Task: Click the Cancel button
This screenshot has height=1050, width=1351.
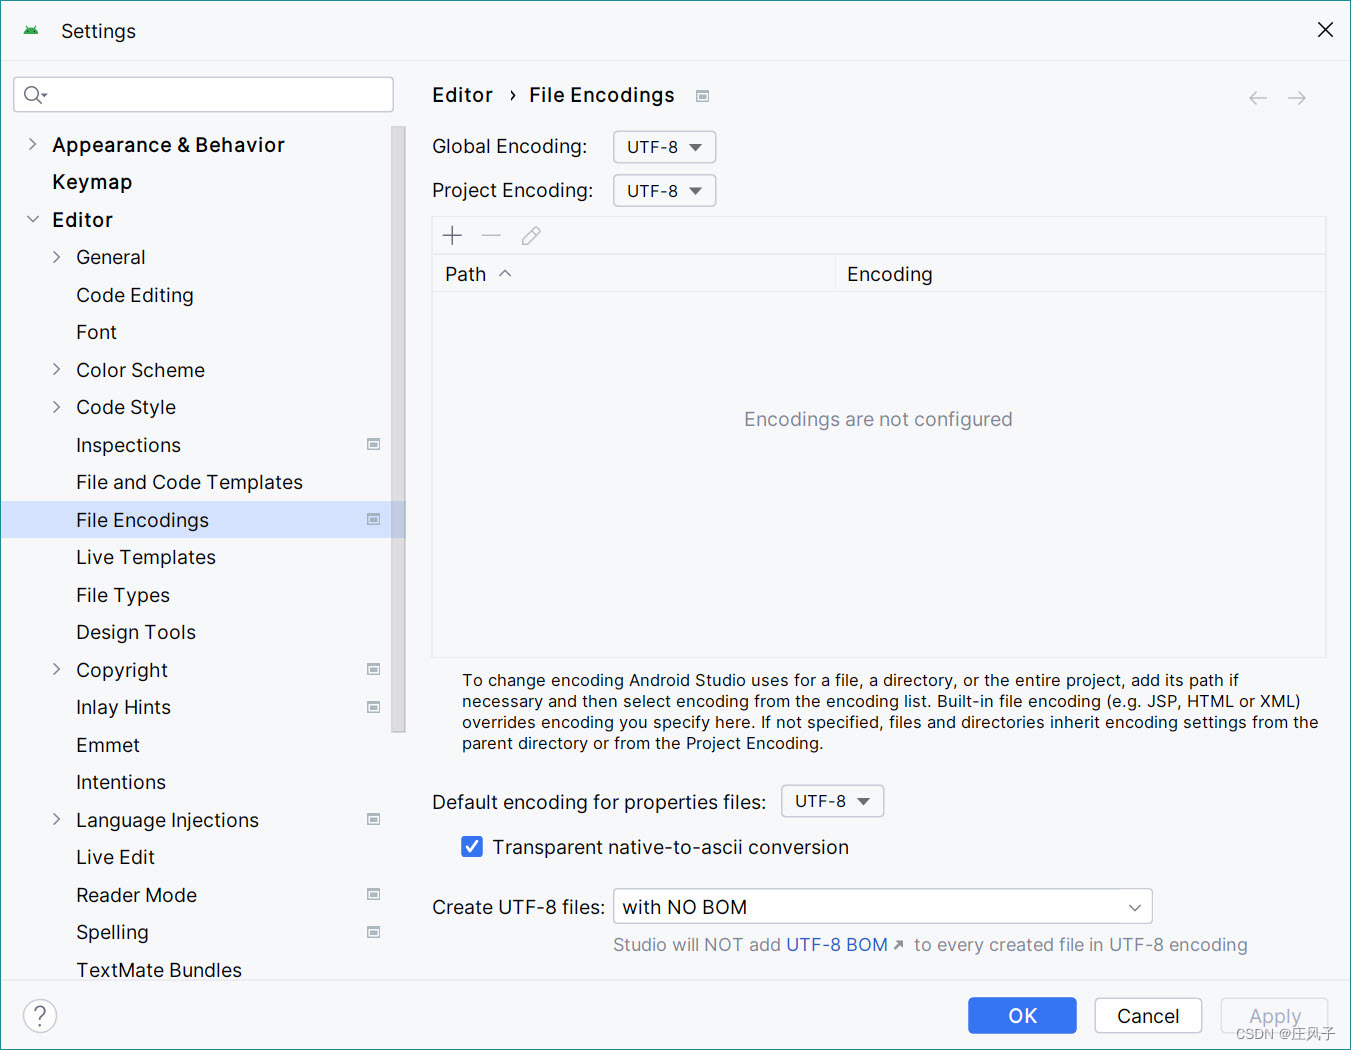Action: (x=1148, y=1015)
